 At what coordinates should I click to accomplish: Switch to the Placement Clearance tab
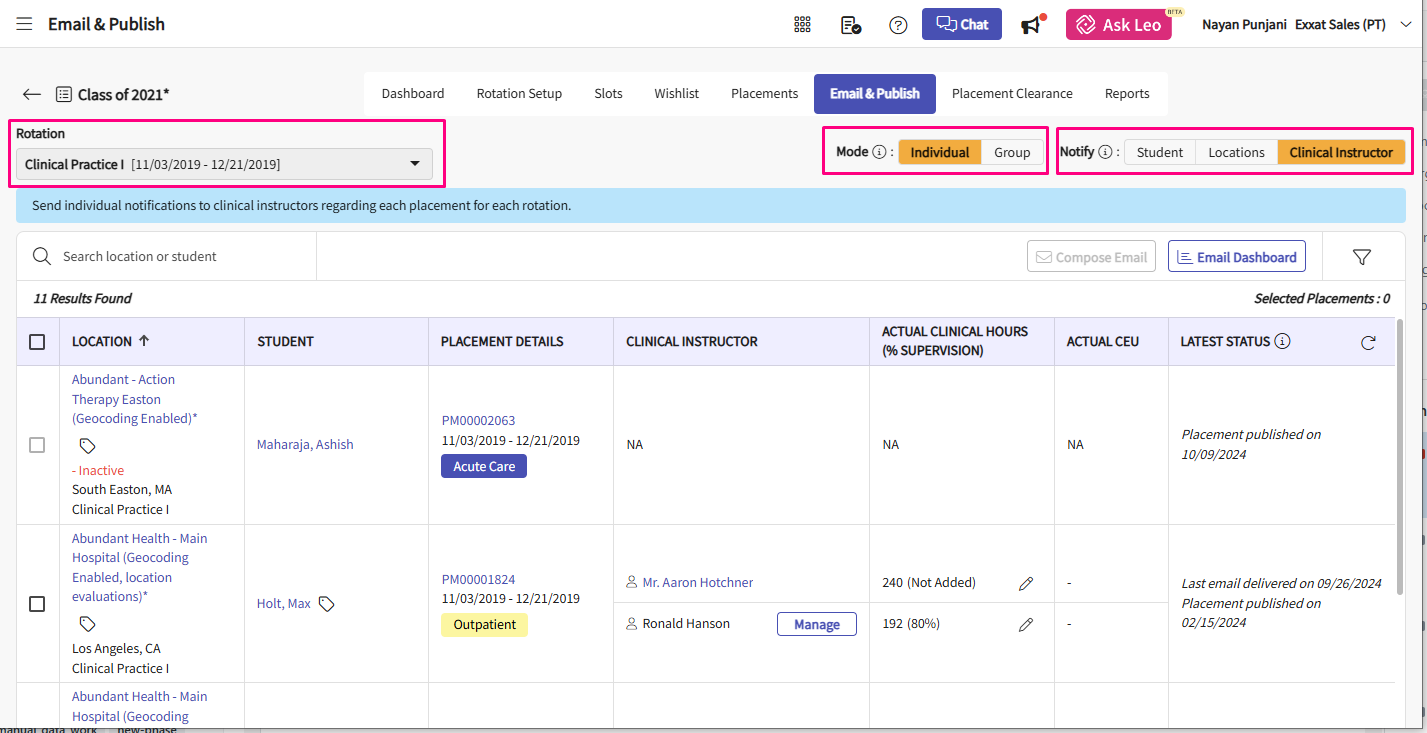tap(1012, 94)
